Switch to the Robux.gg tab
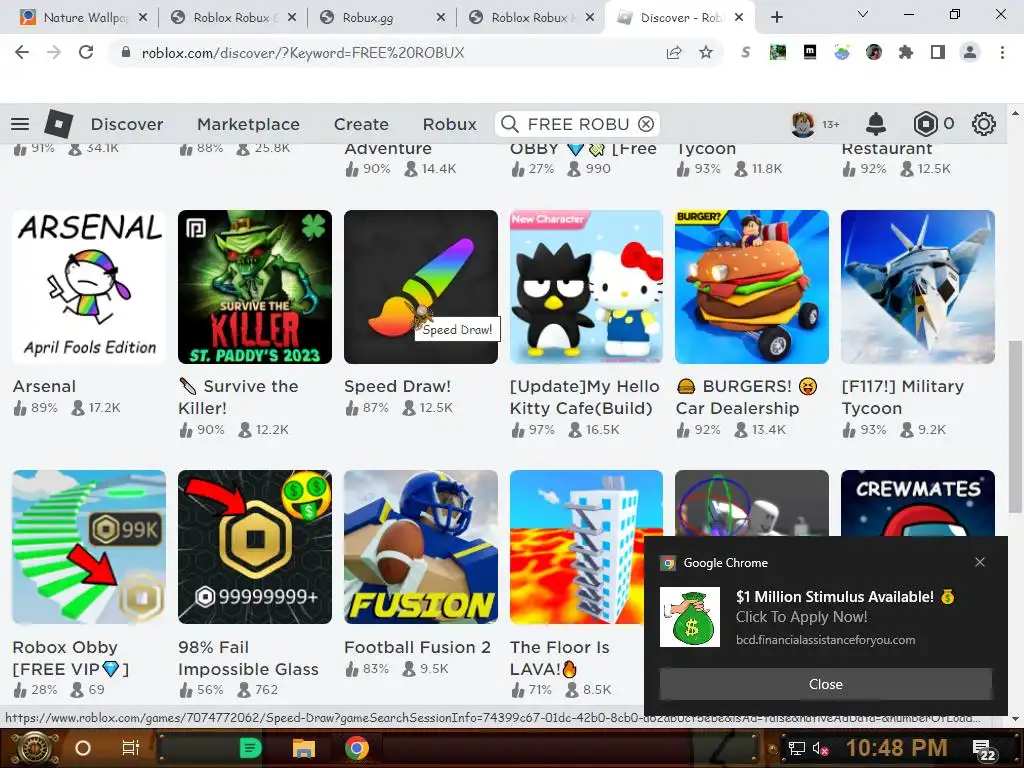The height and width of the screenshot is (768, 1024). coord(379,18)
